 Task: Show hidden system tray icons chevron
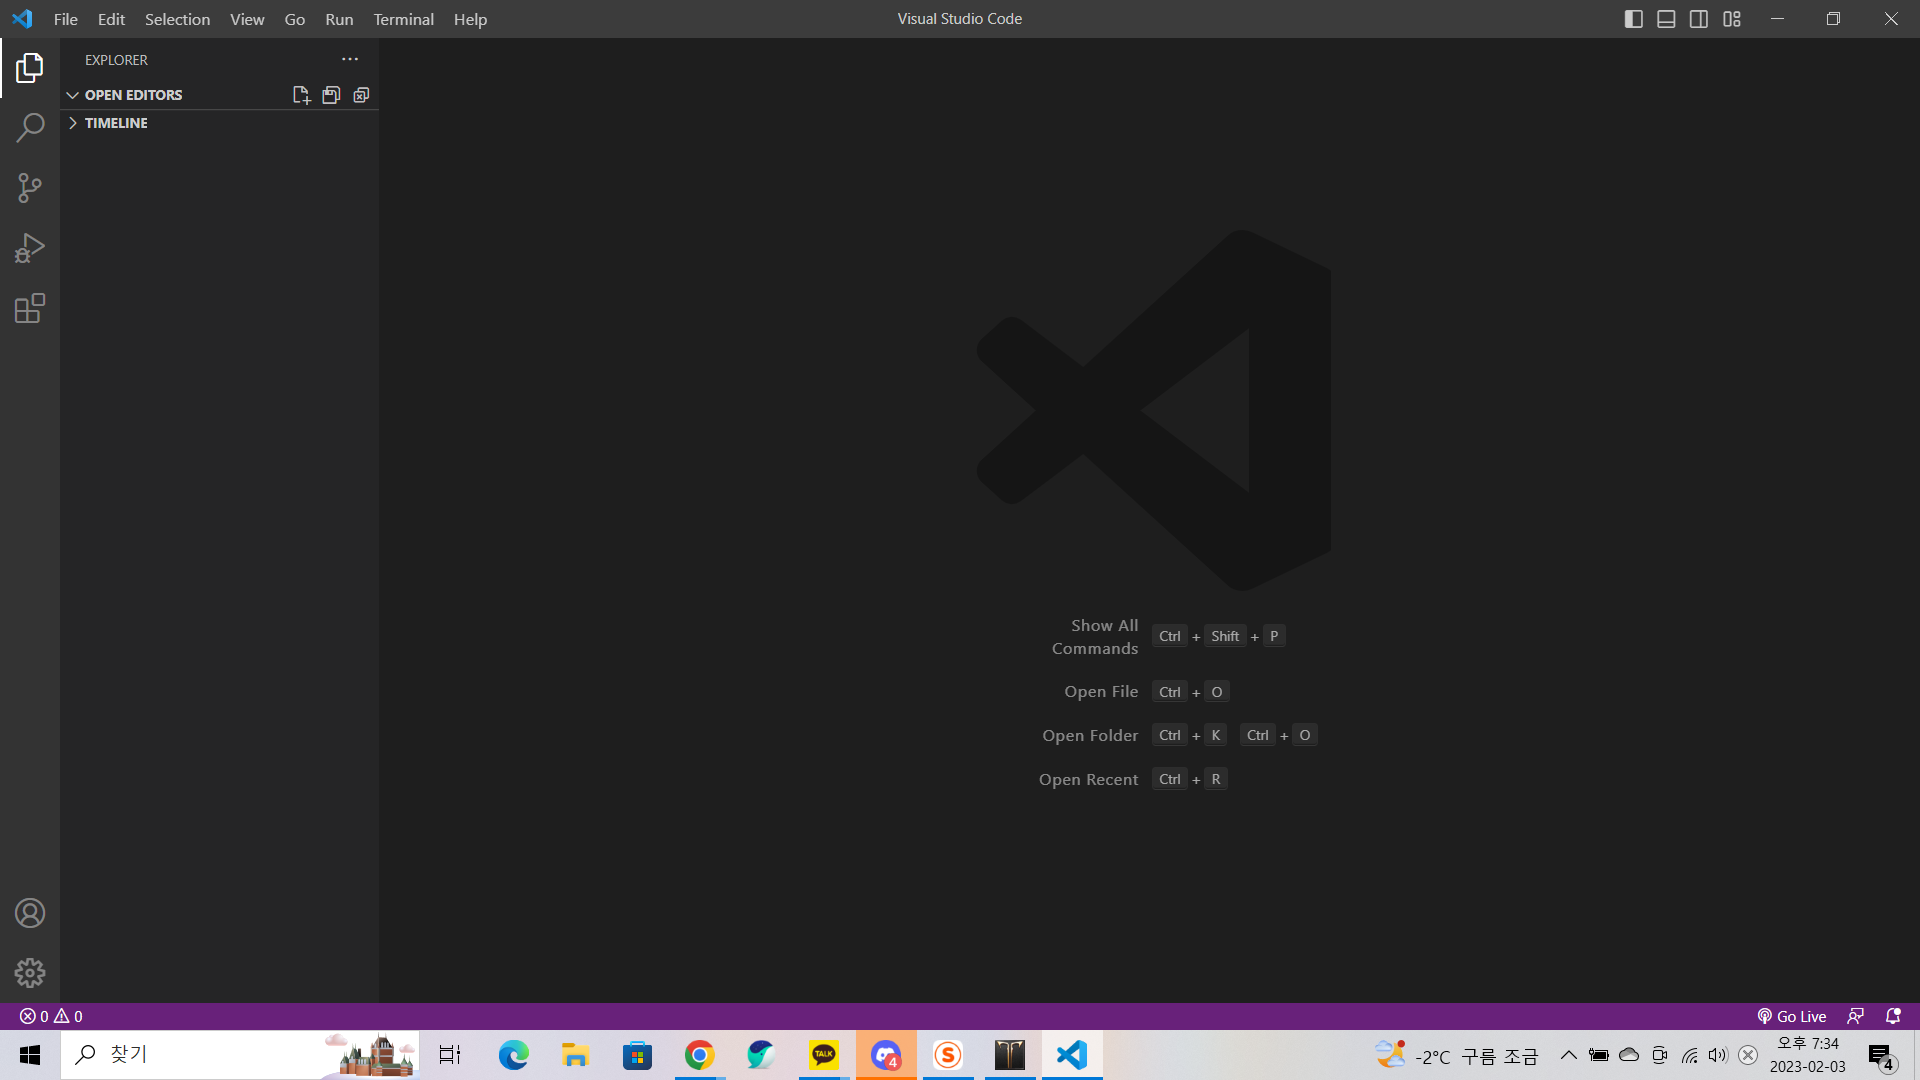tap(1568, 1055)
